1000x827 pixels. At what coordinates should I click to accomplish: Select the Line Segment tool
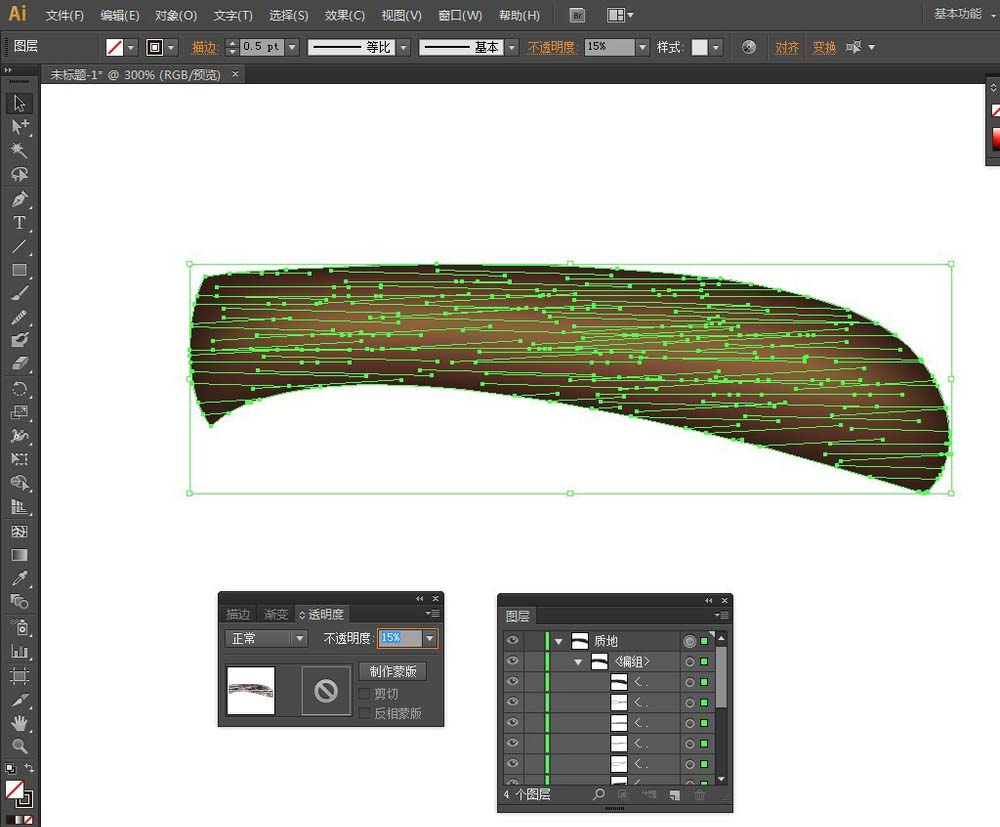(19, 246)
